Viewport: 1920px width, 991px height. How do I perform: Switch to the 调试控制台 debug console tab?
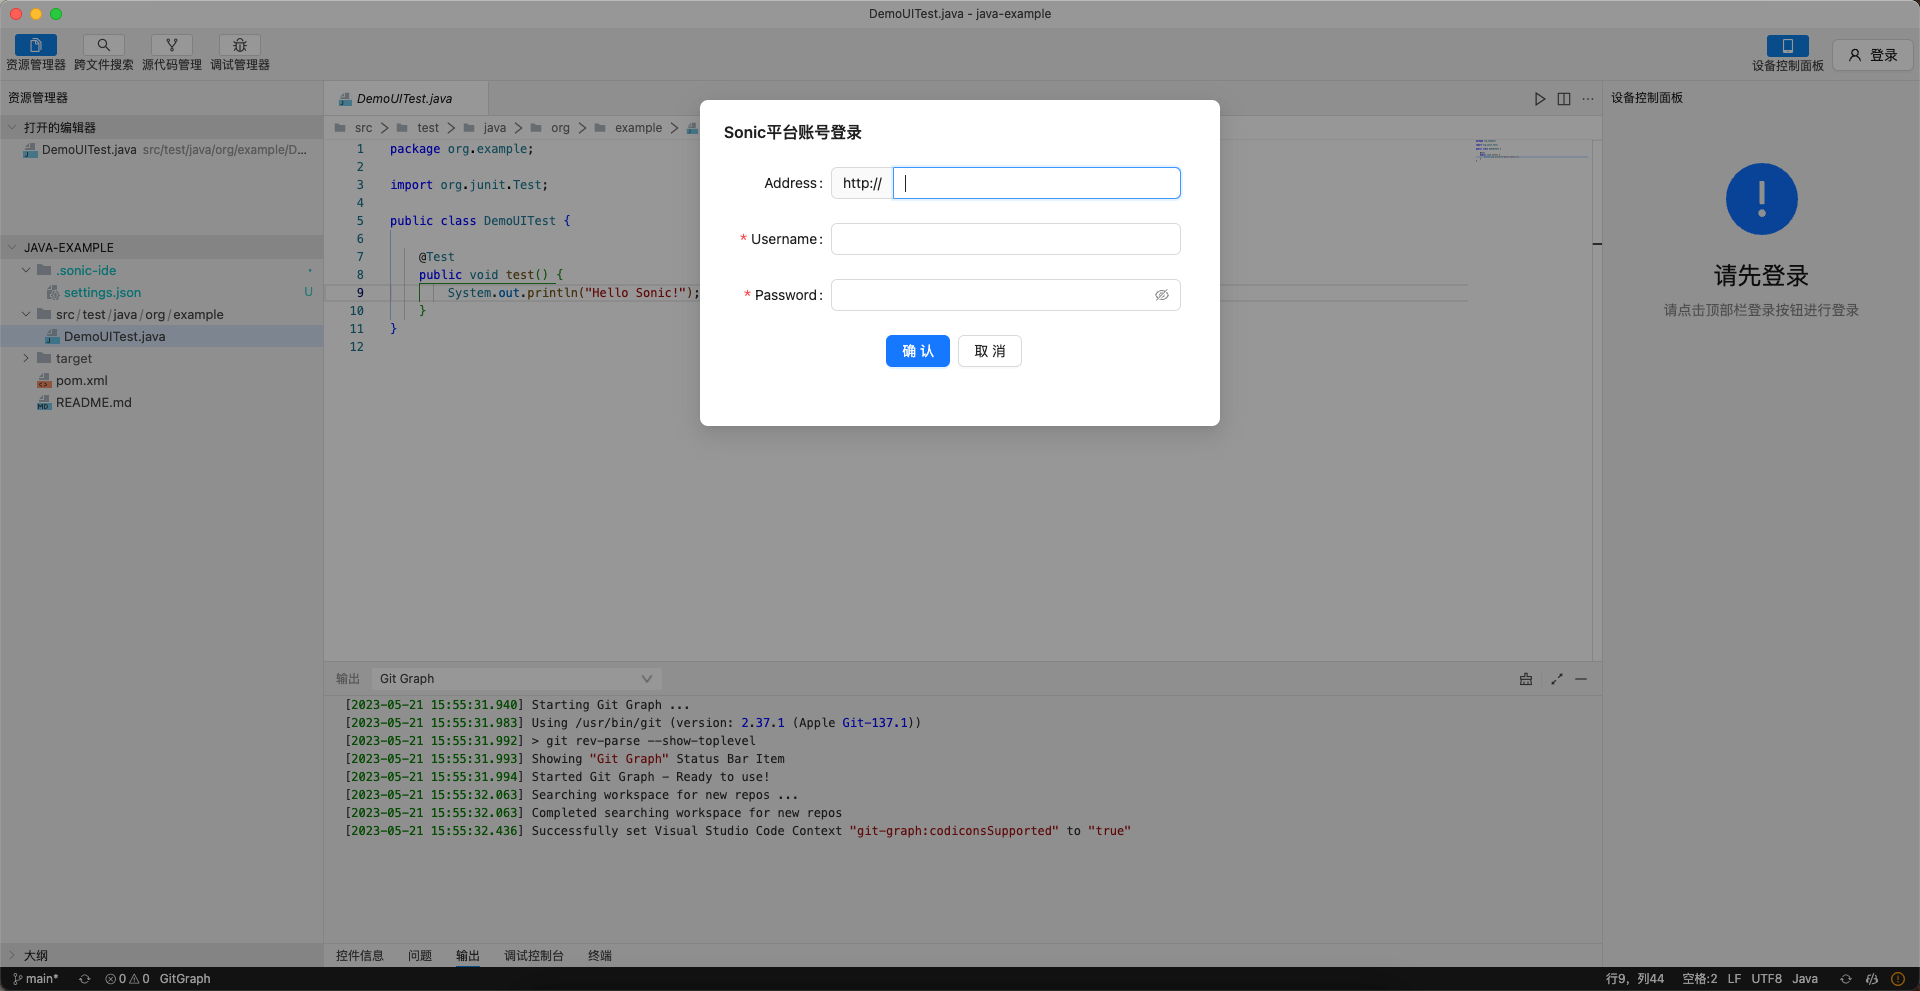pos(534,956)
